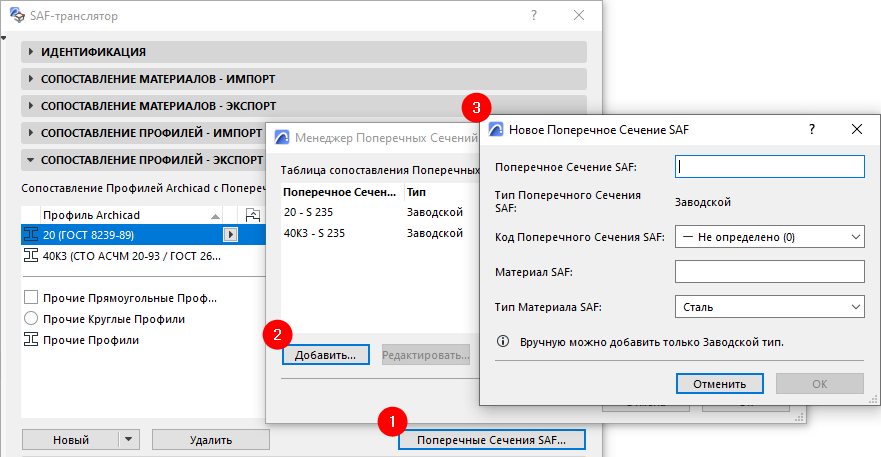Expand СОПОСТАВЛЕНИЕ ПРОФИЛЕЙ - ИМПОРТ section

pyautogui.click(x=143, y=133)
